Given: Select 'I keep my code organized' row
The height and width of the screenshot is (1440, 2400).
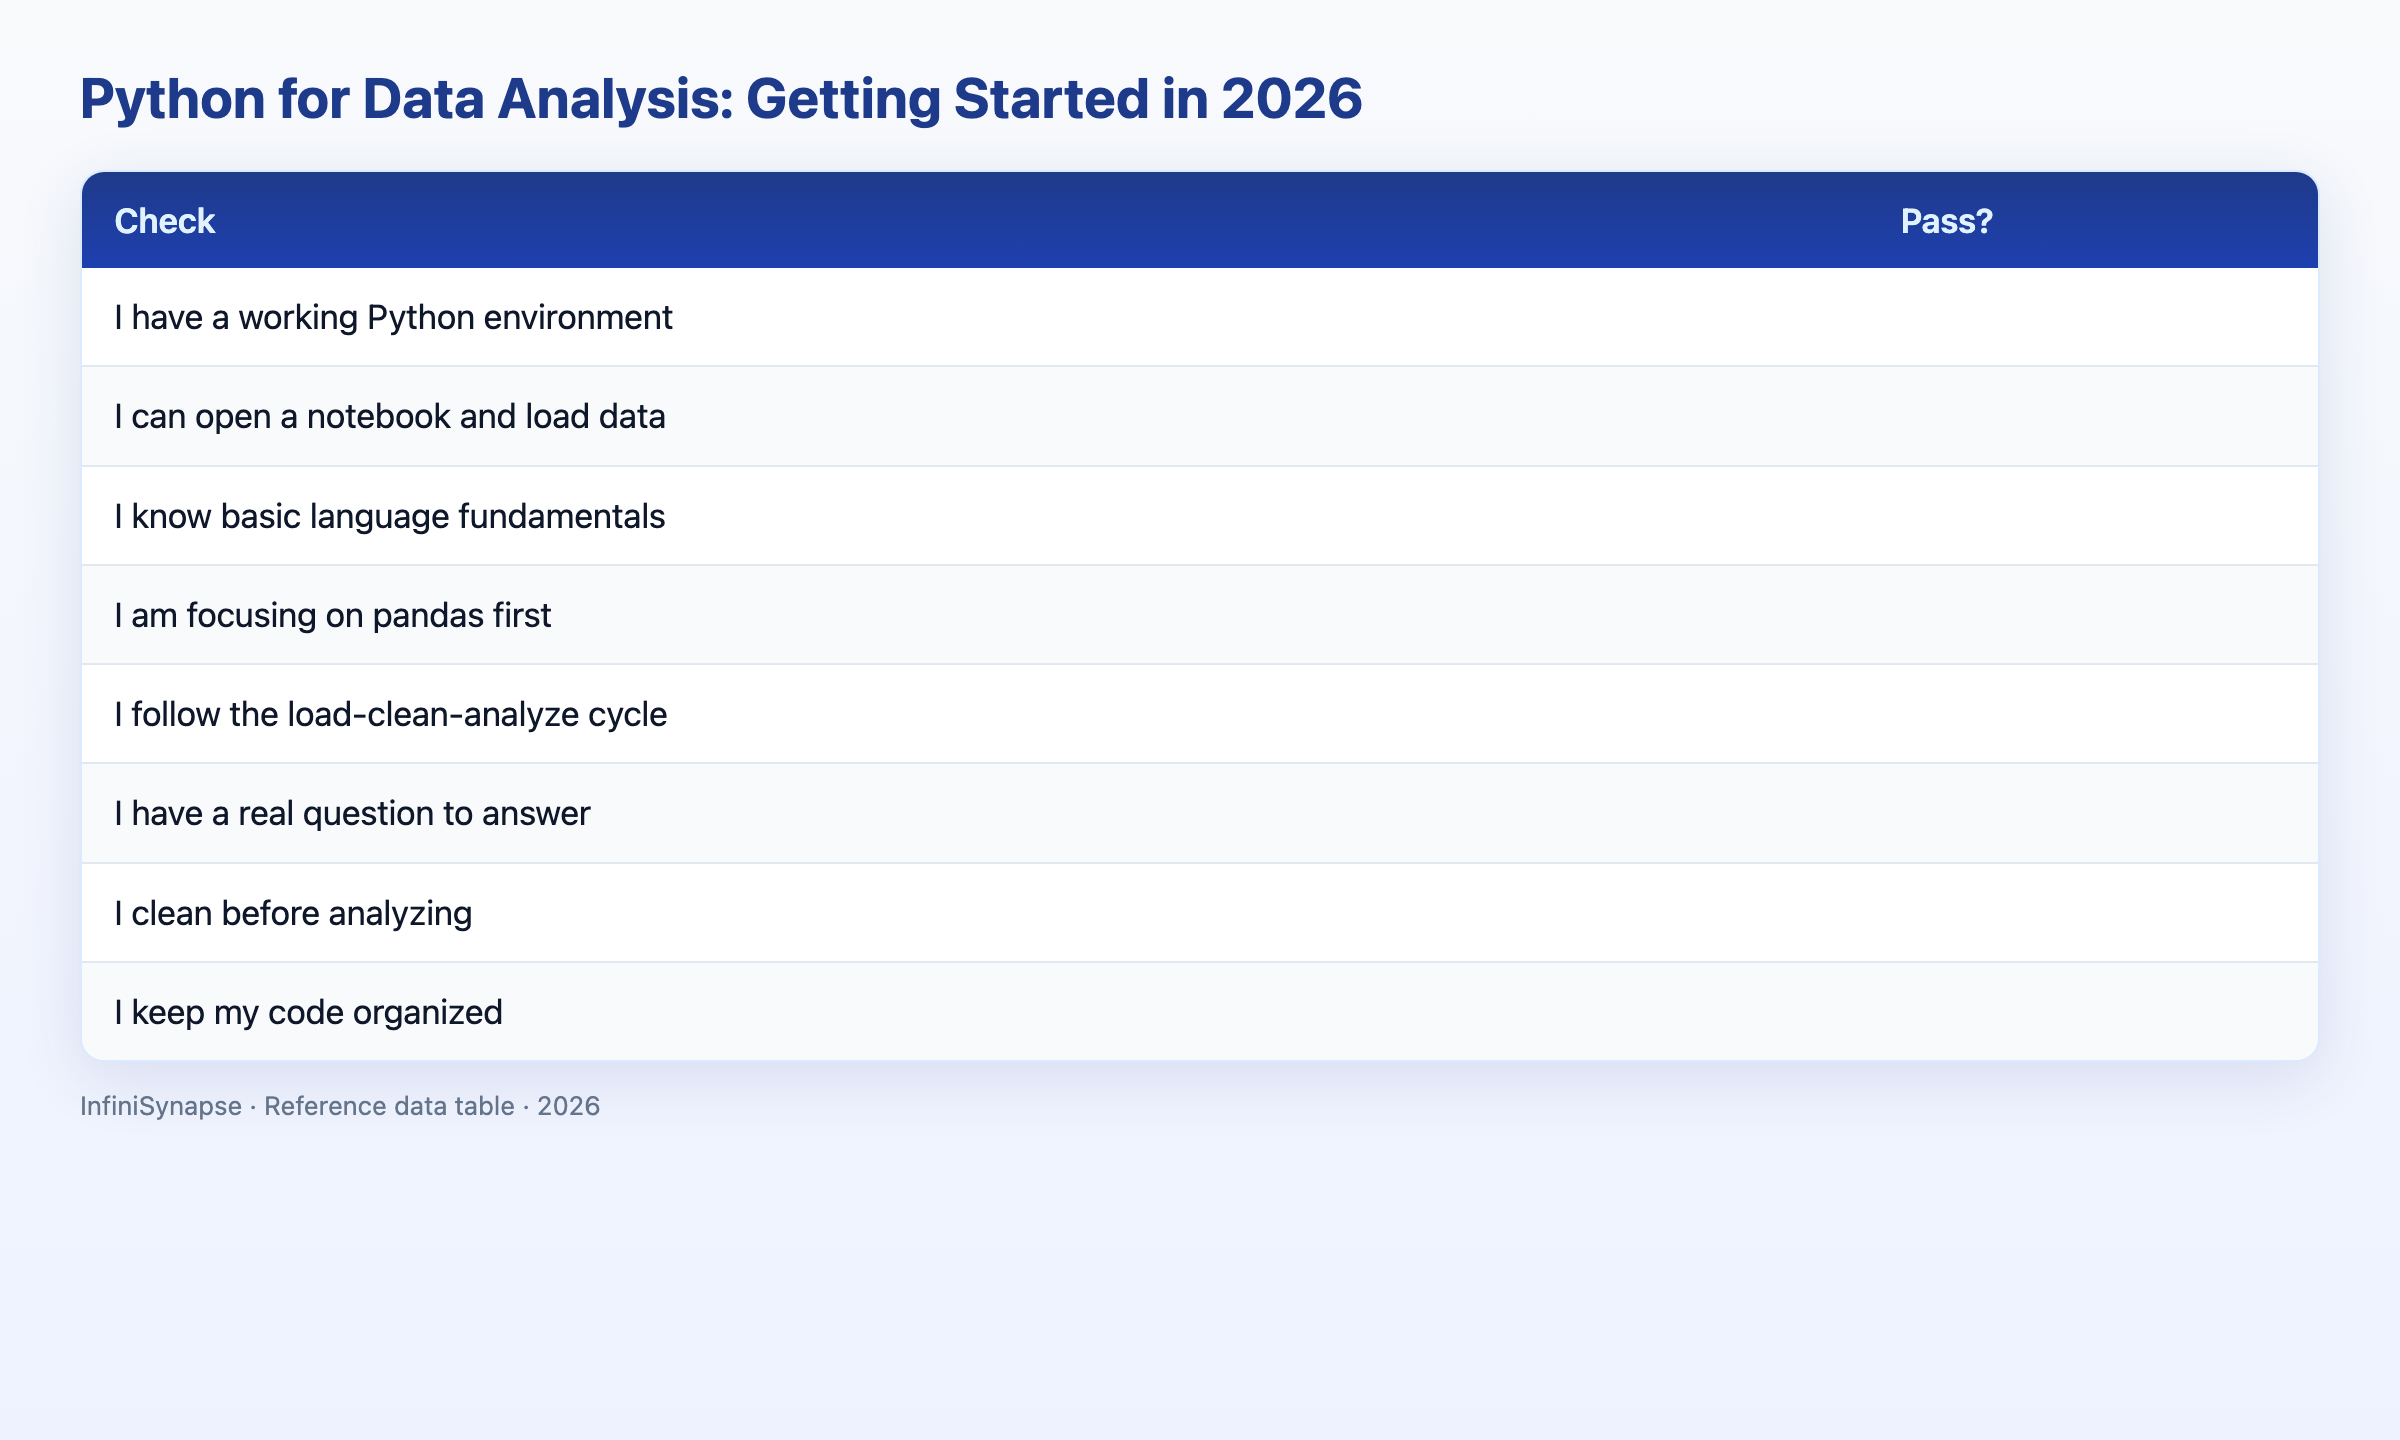Looking at the screenshot, I should click(1199, 1011).
